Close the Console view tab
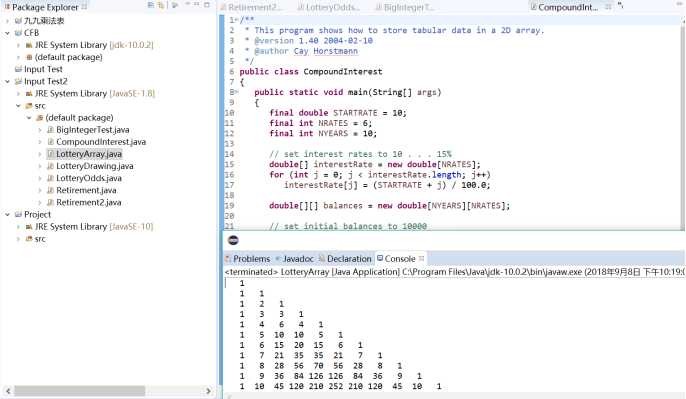Viewport: 686px width, 399px height. coord(421,258)
